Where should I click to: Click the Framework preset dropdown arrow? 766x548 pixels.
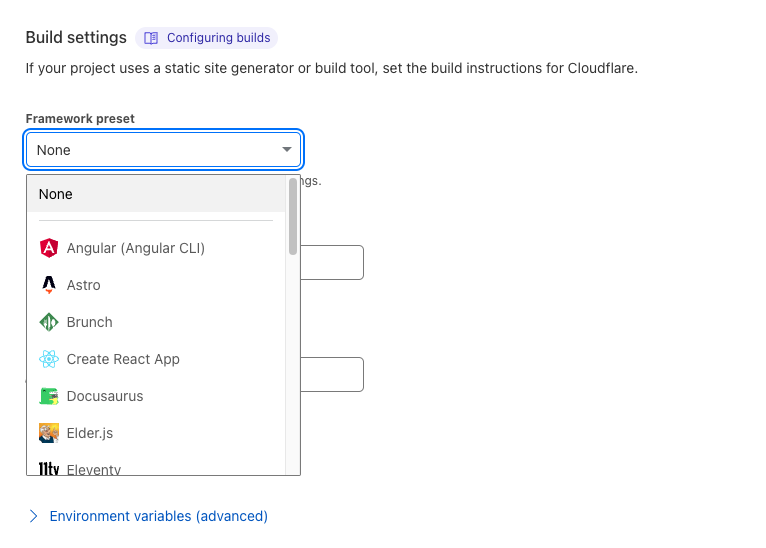(x=287, y=149)
